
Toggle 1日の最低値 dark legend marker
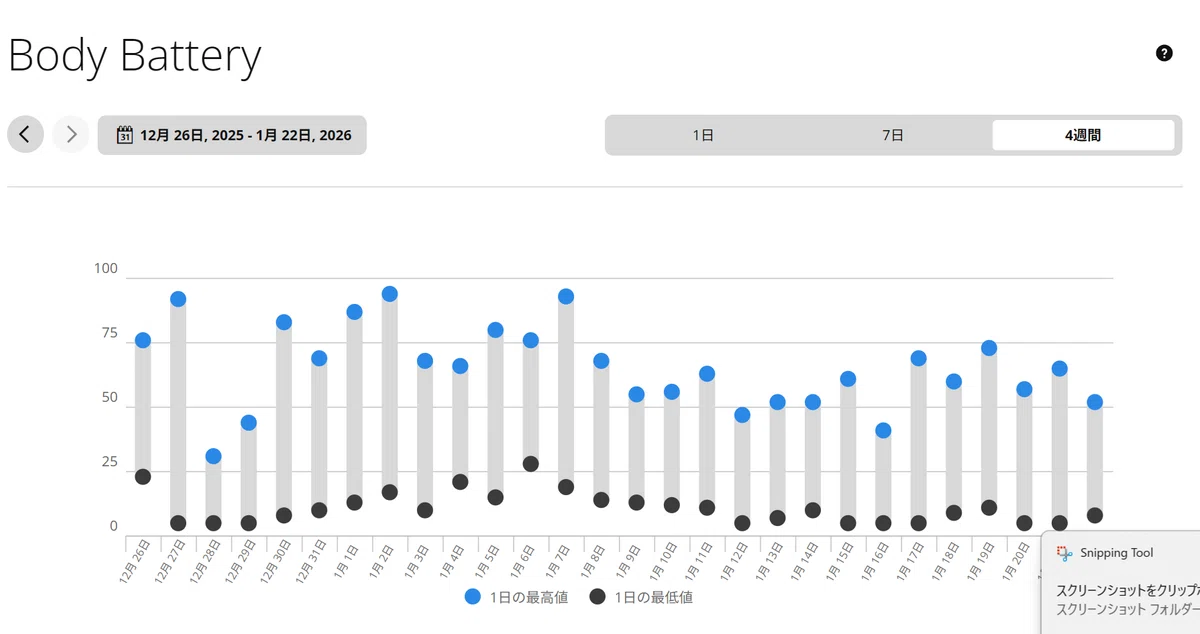(x=598, y=597)
